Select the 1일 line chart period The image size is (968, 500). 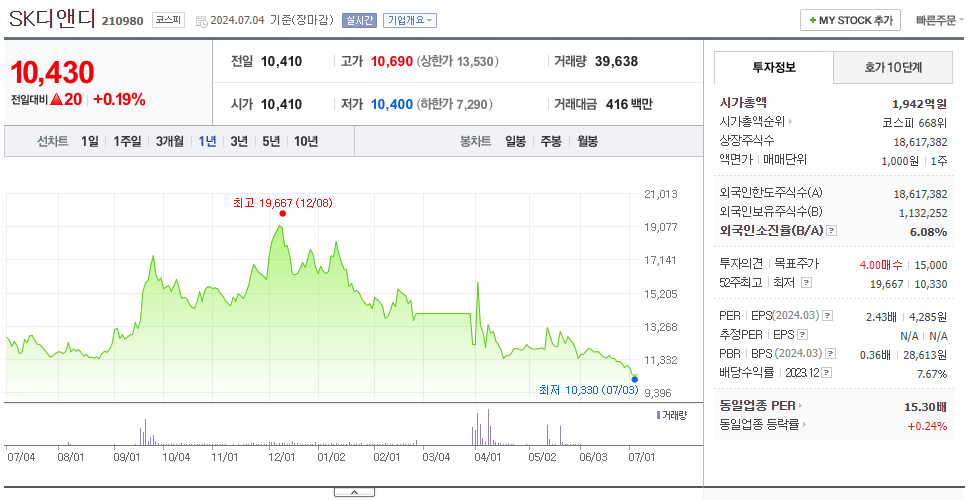coord(90,141)
